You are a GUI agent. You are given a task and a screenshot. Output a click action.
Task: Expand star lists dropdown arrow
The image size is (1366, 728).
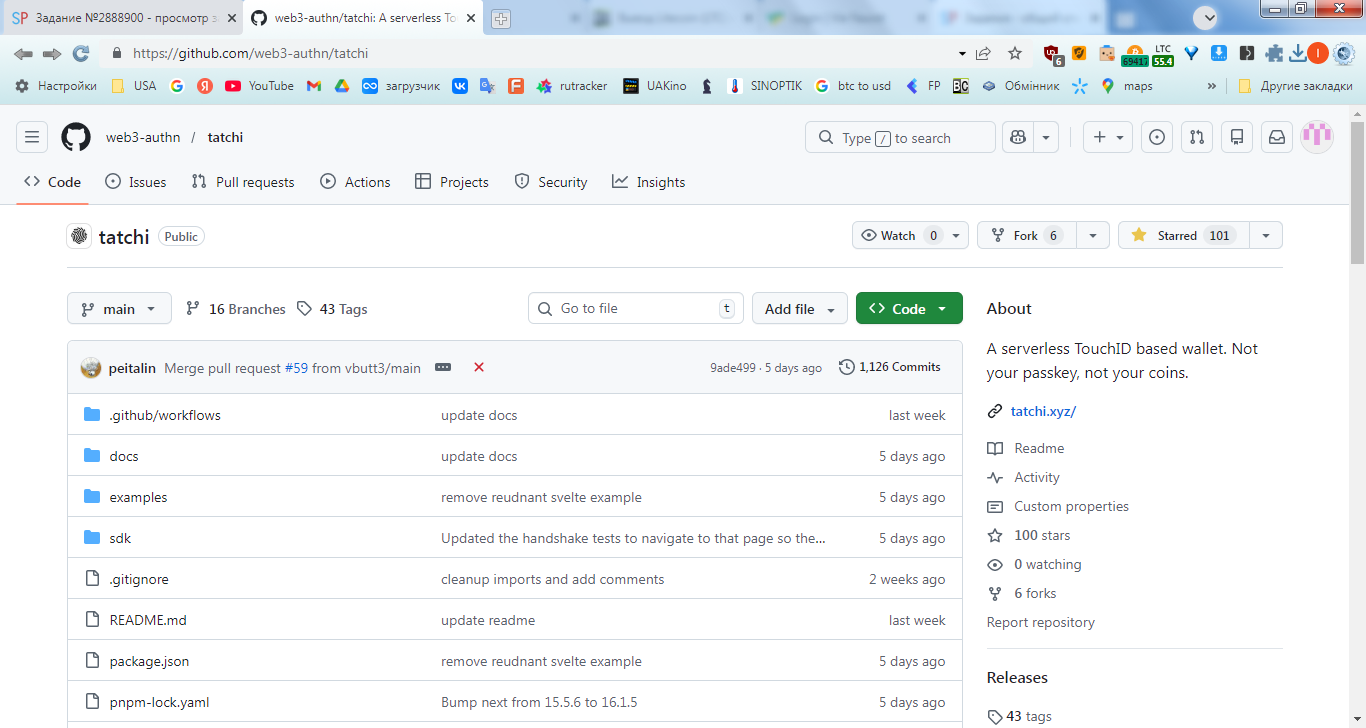coord(1266,235)
